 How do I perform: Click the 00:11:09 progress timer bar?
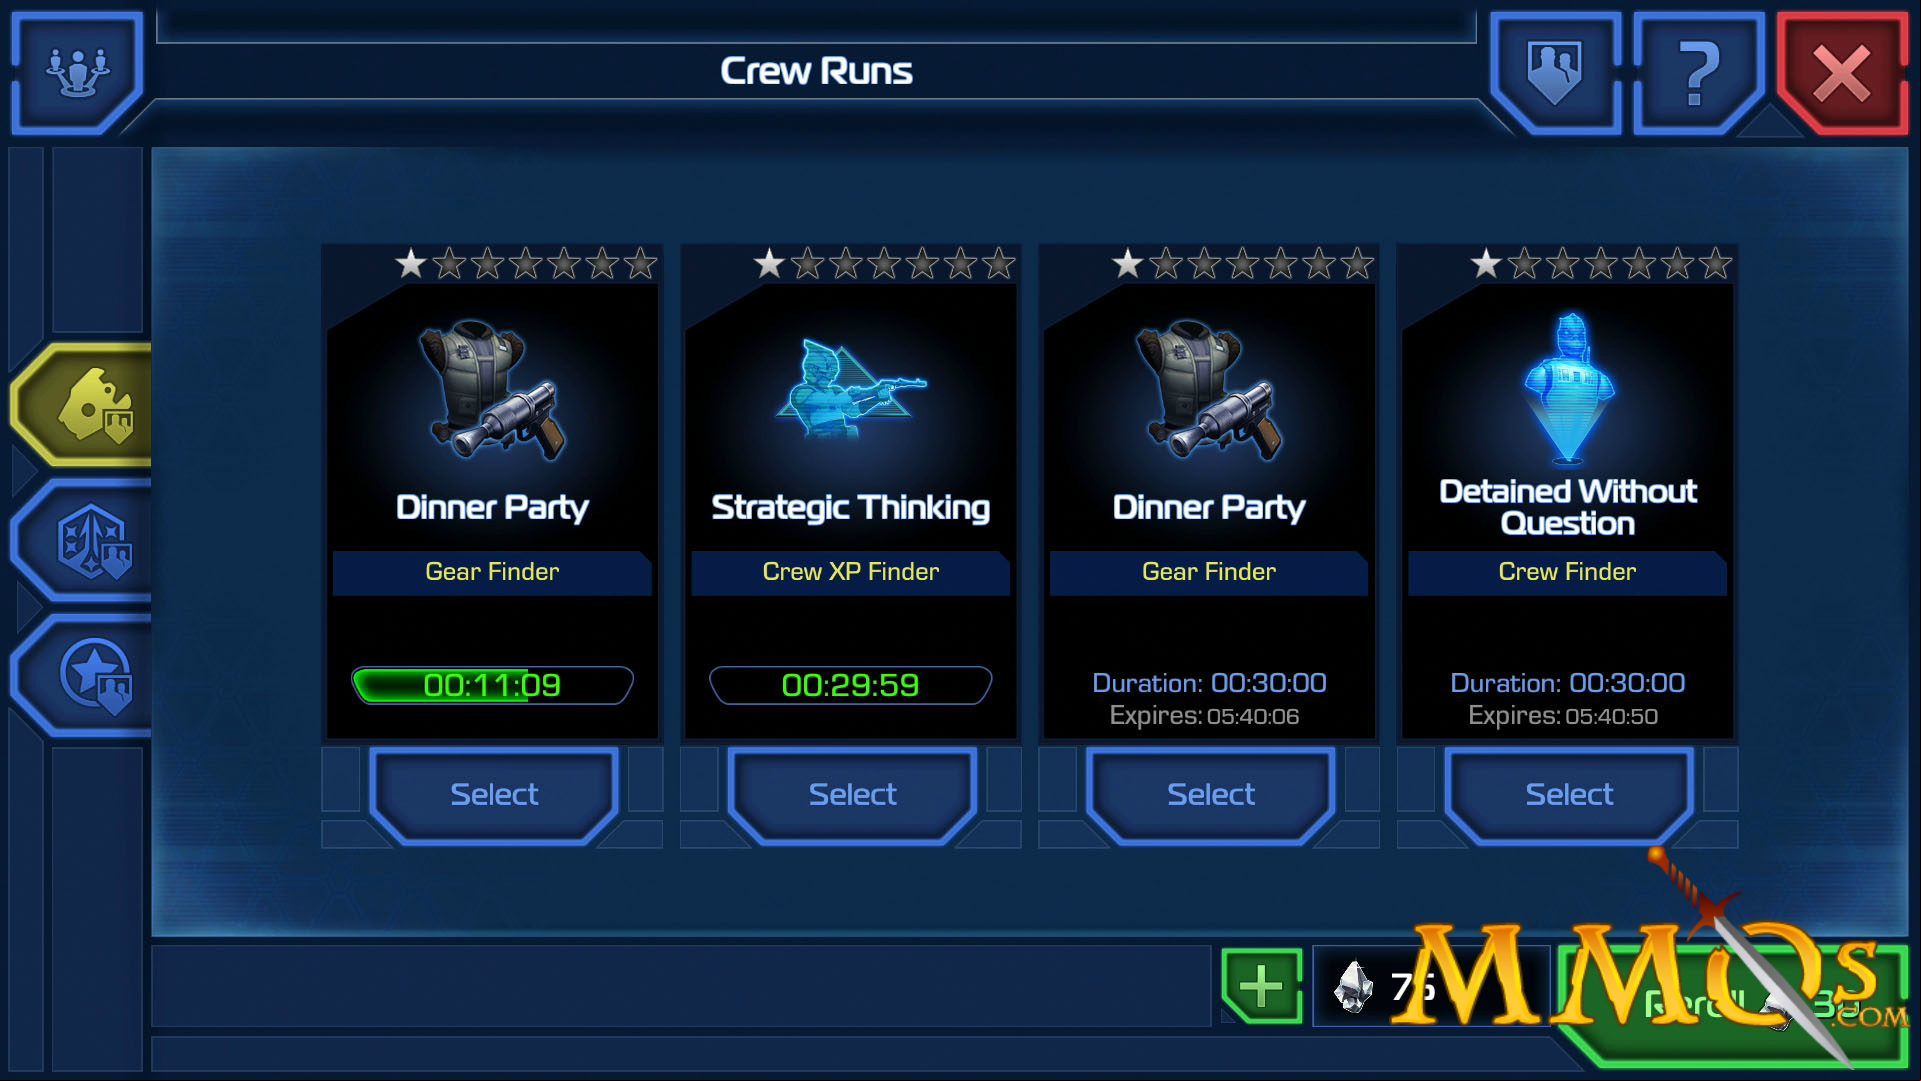[492, 685]
